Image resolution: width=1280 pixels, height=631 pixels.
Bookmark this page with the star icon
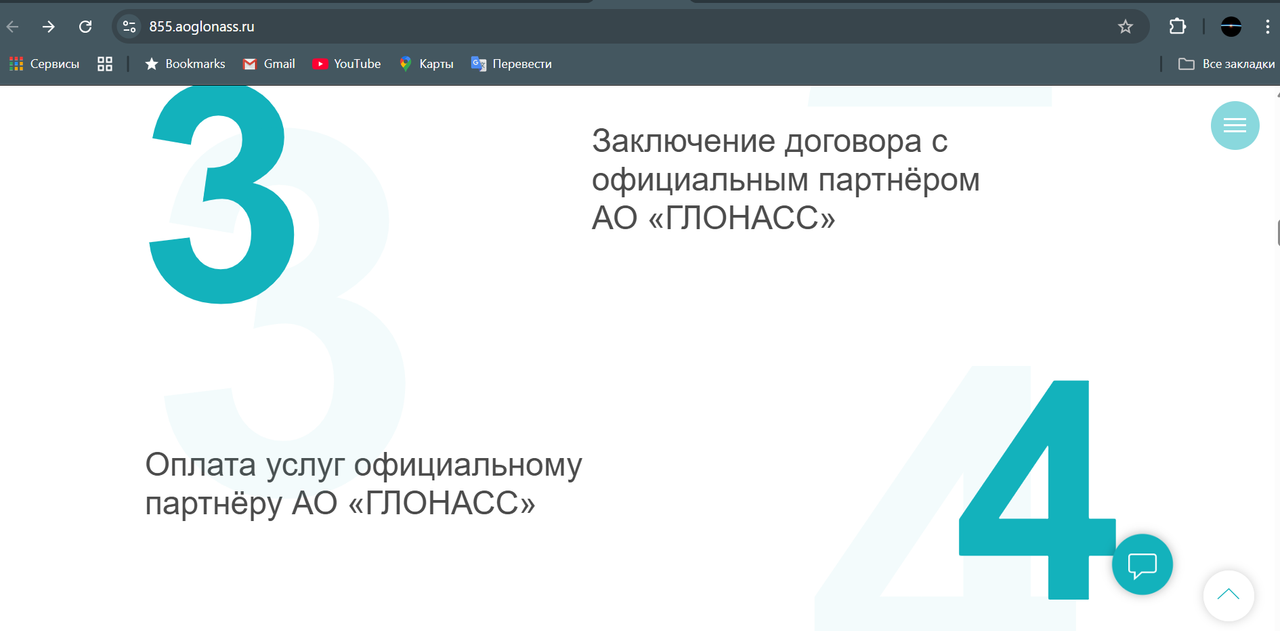[x=1125, y=27]
